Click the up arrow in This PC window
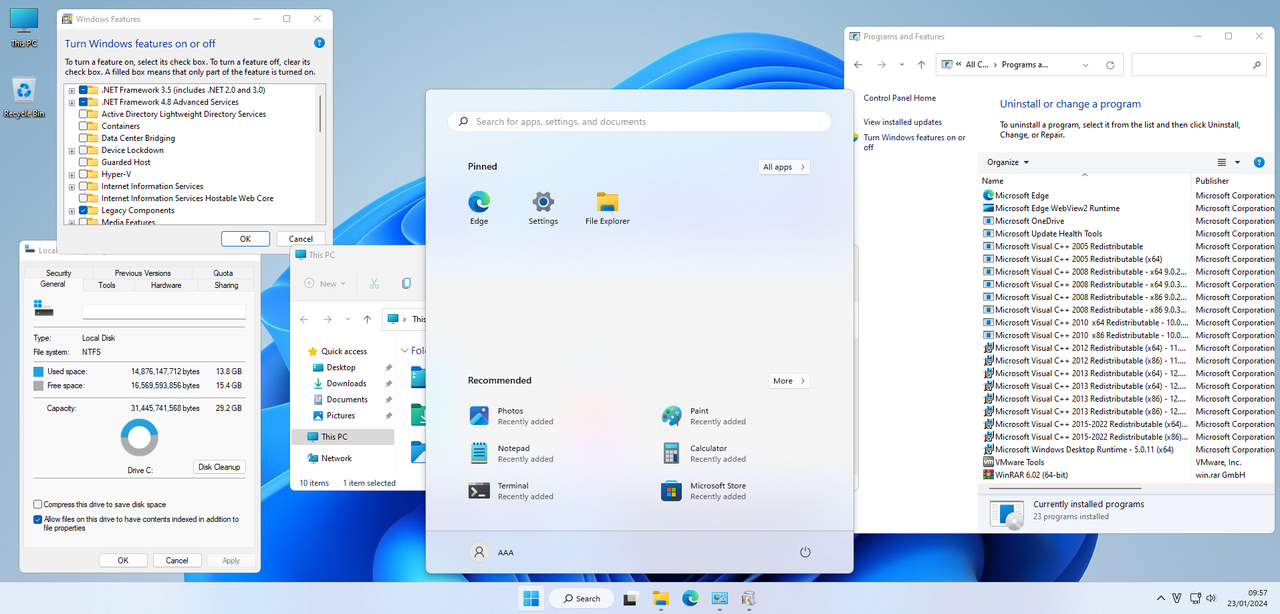This screenshot has height=614, width=1280. (367, 319)
